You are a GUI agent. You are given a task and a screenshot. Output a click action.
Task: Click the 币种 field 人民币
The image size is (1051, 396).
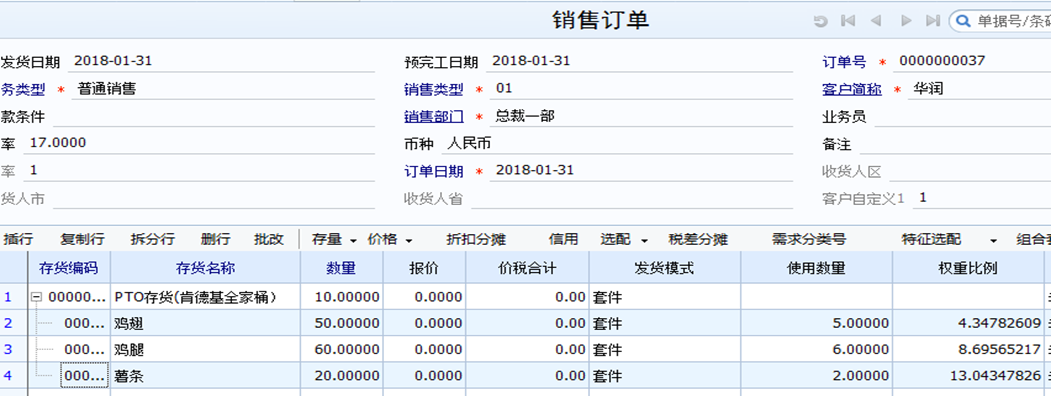tap(617, 143)
